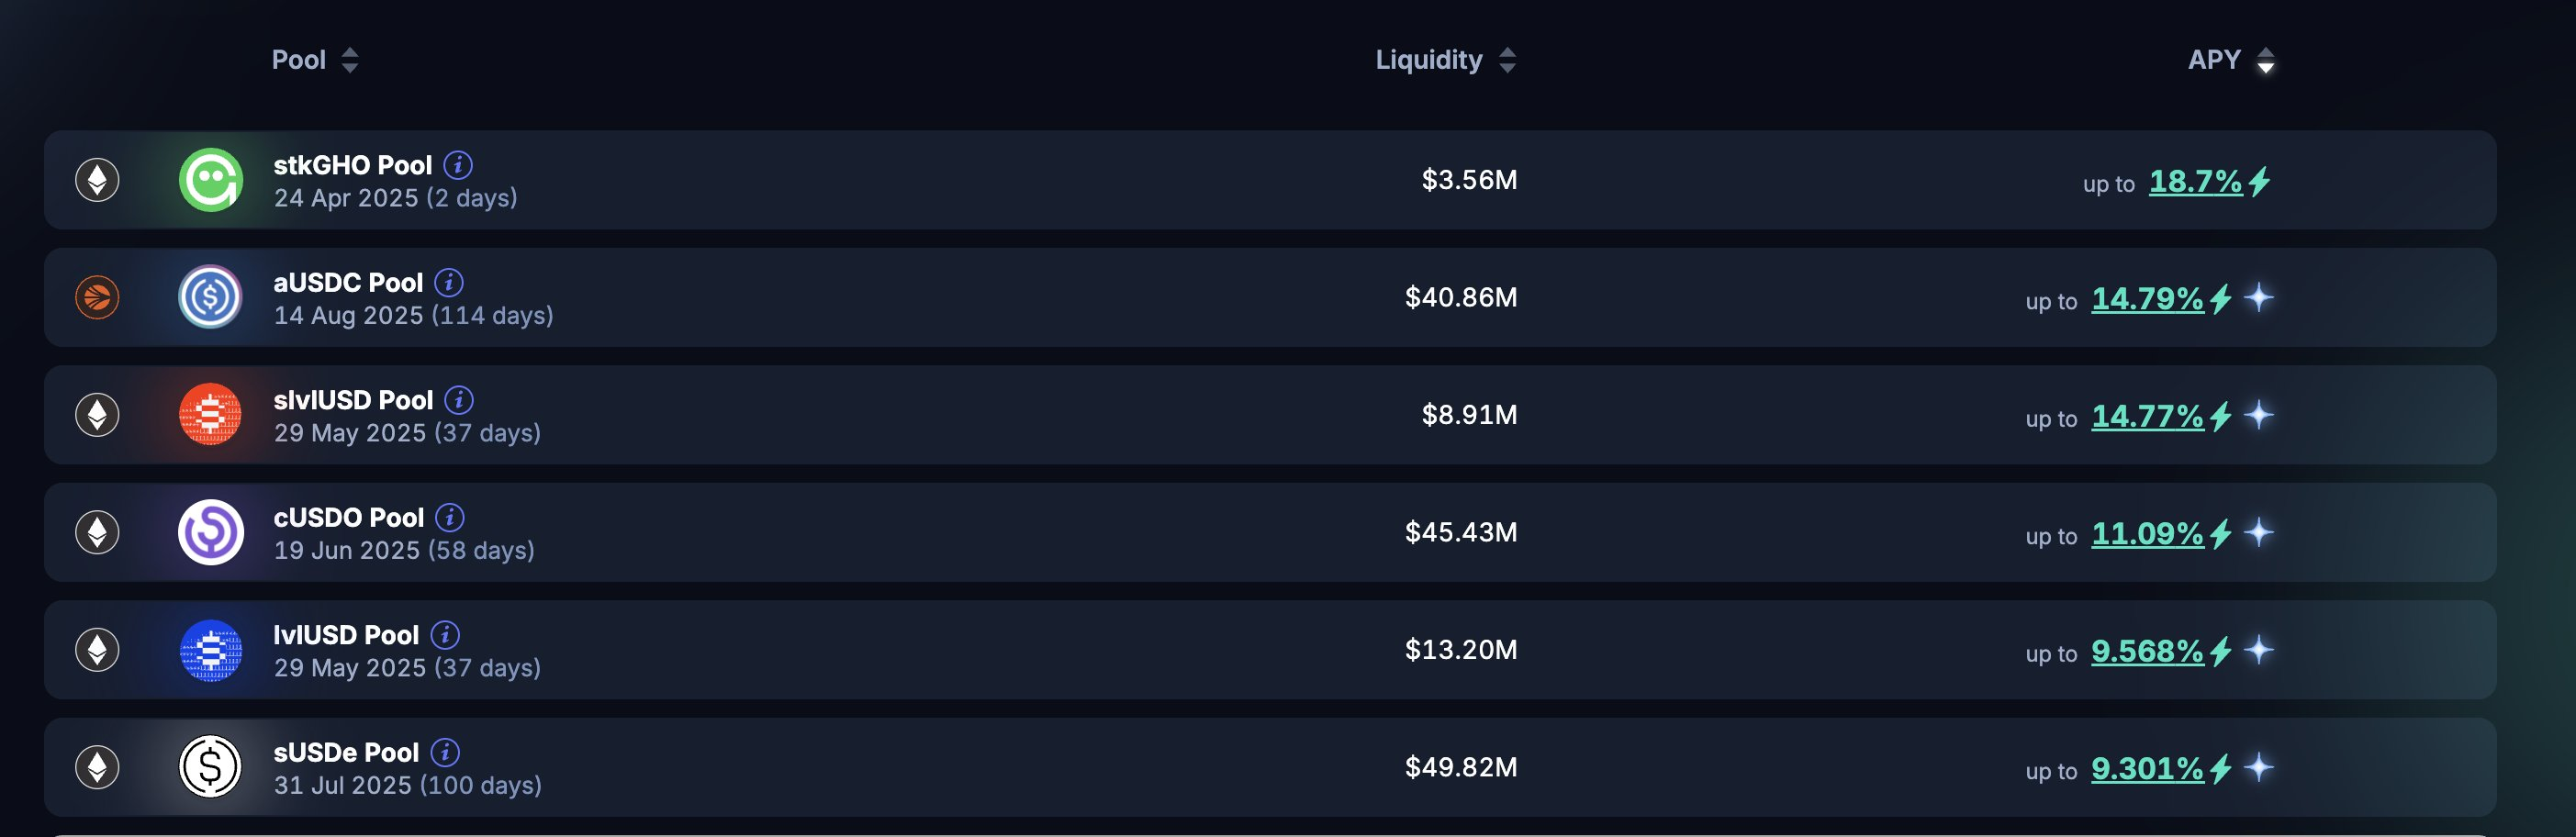Click the stkGHO green token logo
2576x837 pixels.
pos(210,180)
